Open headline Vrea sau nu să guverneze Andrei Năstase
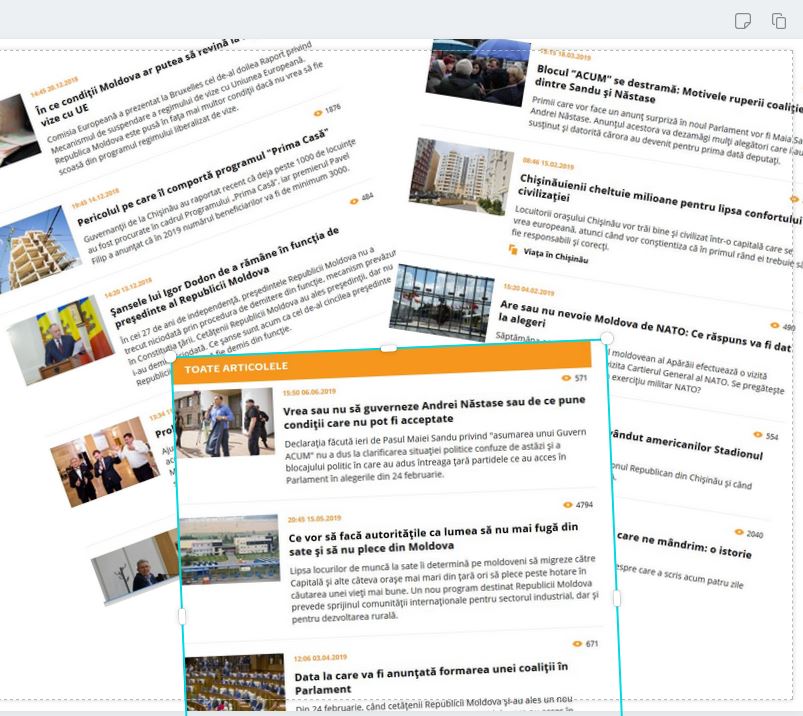 pos(434,411)
